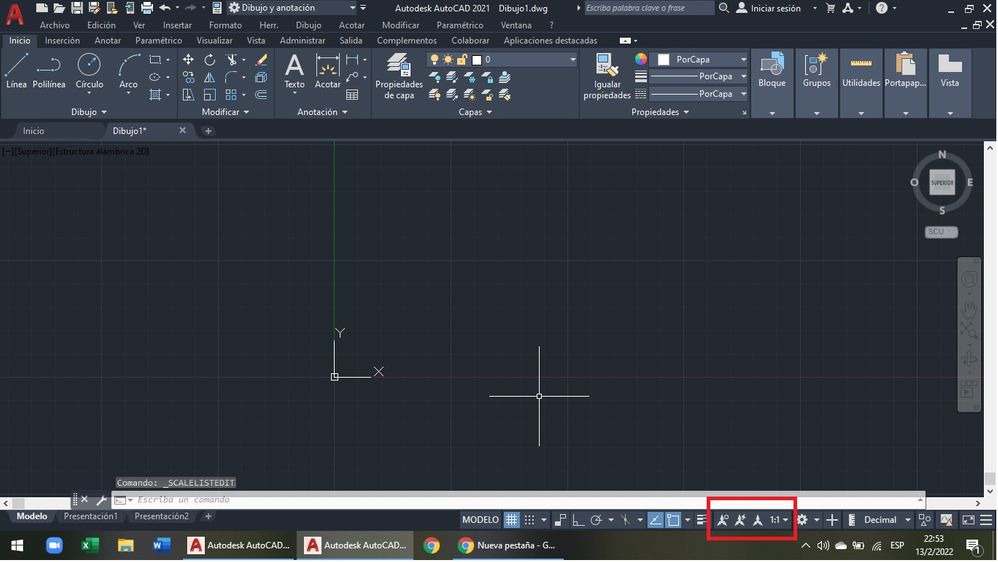Open the Bloque panel button
Image resolution: width=998 pixels, height=562 pixels.
click(x=772, y=83)
